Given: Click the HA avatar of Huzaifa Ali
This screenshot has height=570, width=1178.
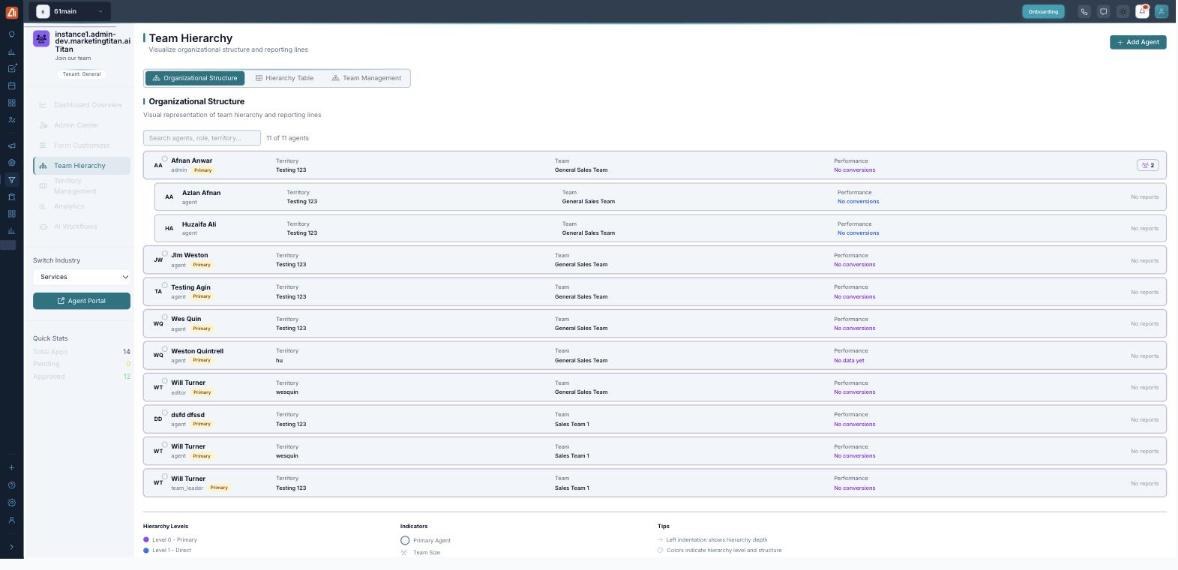Looking at the screenshot, I should (x=169, y=228).
